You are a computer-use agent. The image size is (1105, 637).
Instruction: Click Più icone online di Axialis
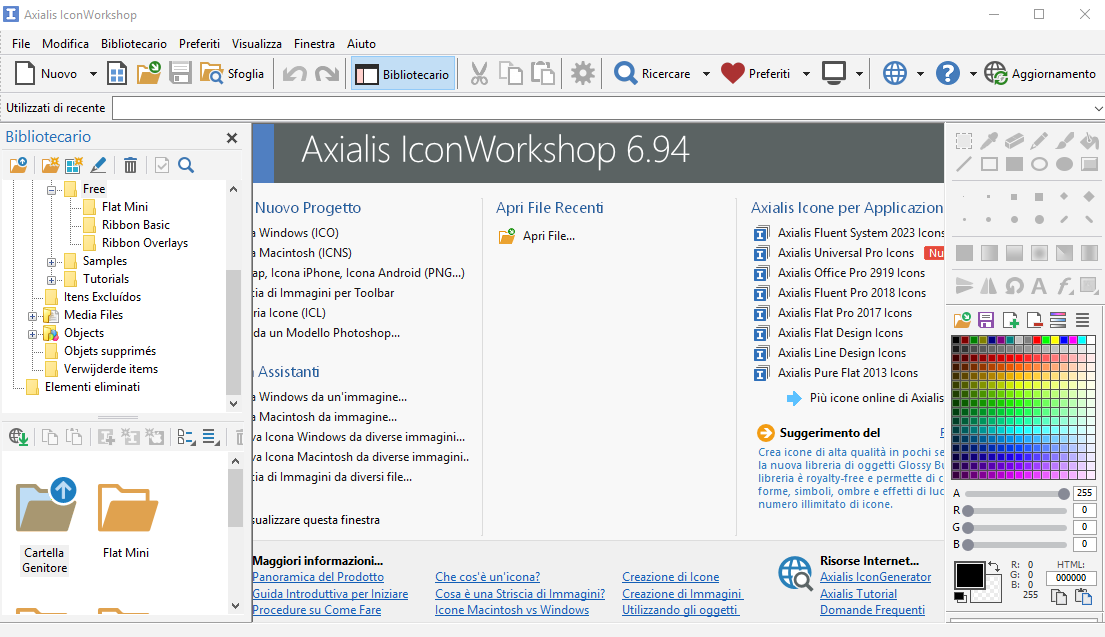pyautogui.click(x=876, y=398)
